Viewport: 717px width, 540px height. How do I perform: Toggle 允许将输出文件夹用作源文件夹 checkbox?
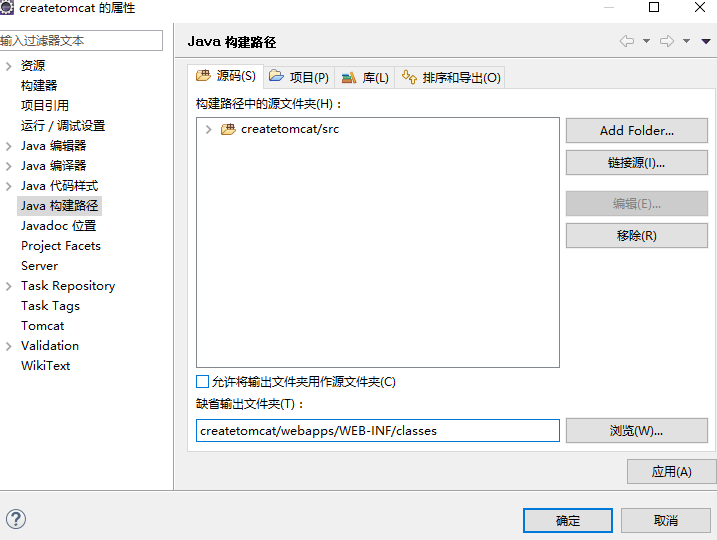coord(203,381)
